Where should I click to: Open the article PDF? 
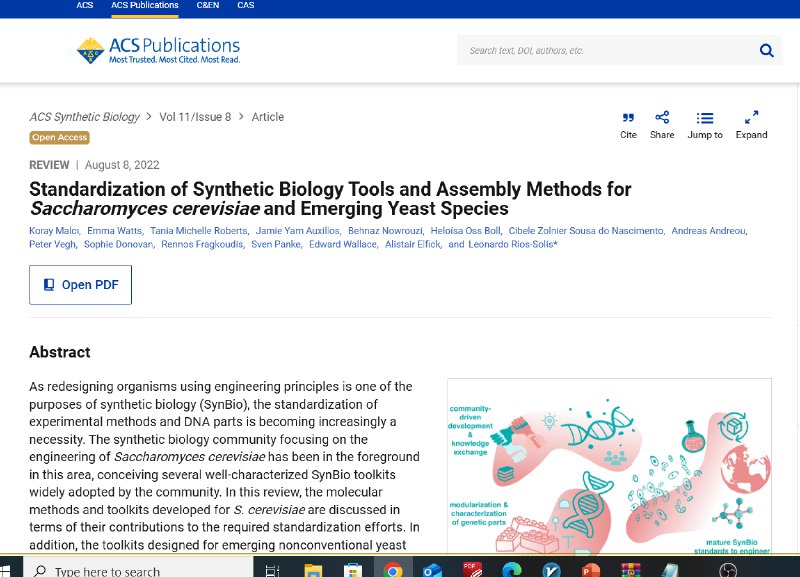tap(81, 285)
